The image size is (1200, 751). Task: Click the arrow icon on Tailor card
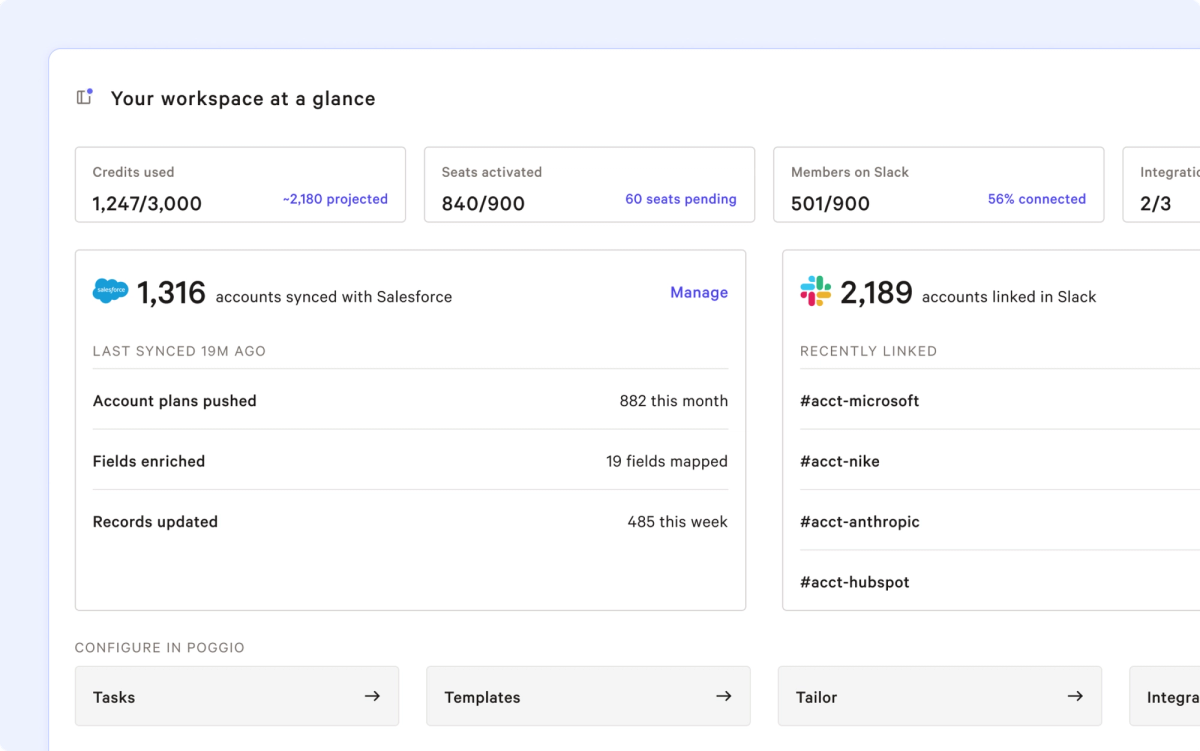pos(1075,696)
